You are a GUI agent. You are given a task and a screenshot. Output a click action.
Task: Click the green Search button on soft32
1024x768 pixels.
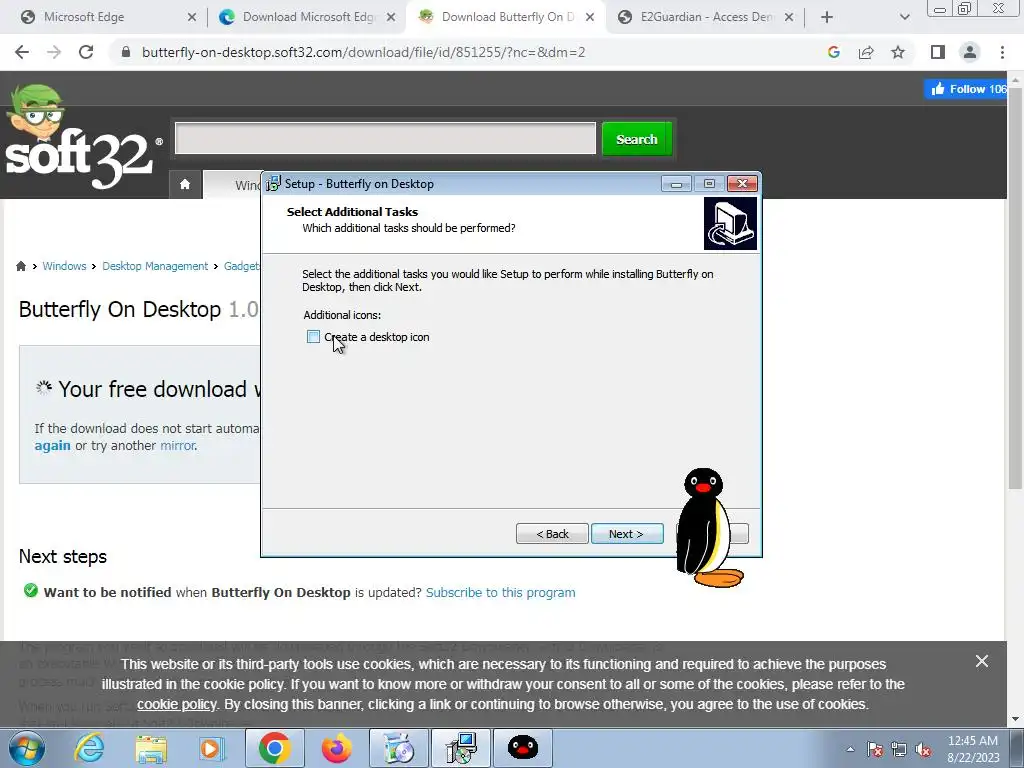coord(637,139)
